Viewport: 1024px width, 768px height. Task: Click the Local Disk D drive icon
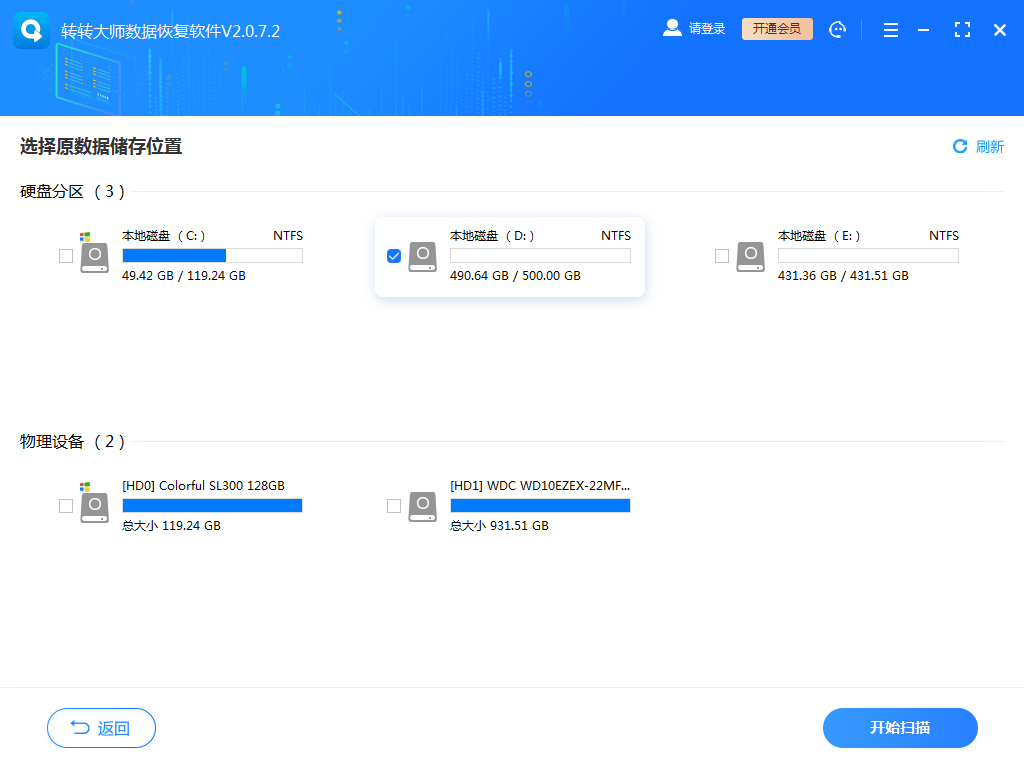(423, 256)
